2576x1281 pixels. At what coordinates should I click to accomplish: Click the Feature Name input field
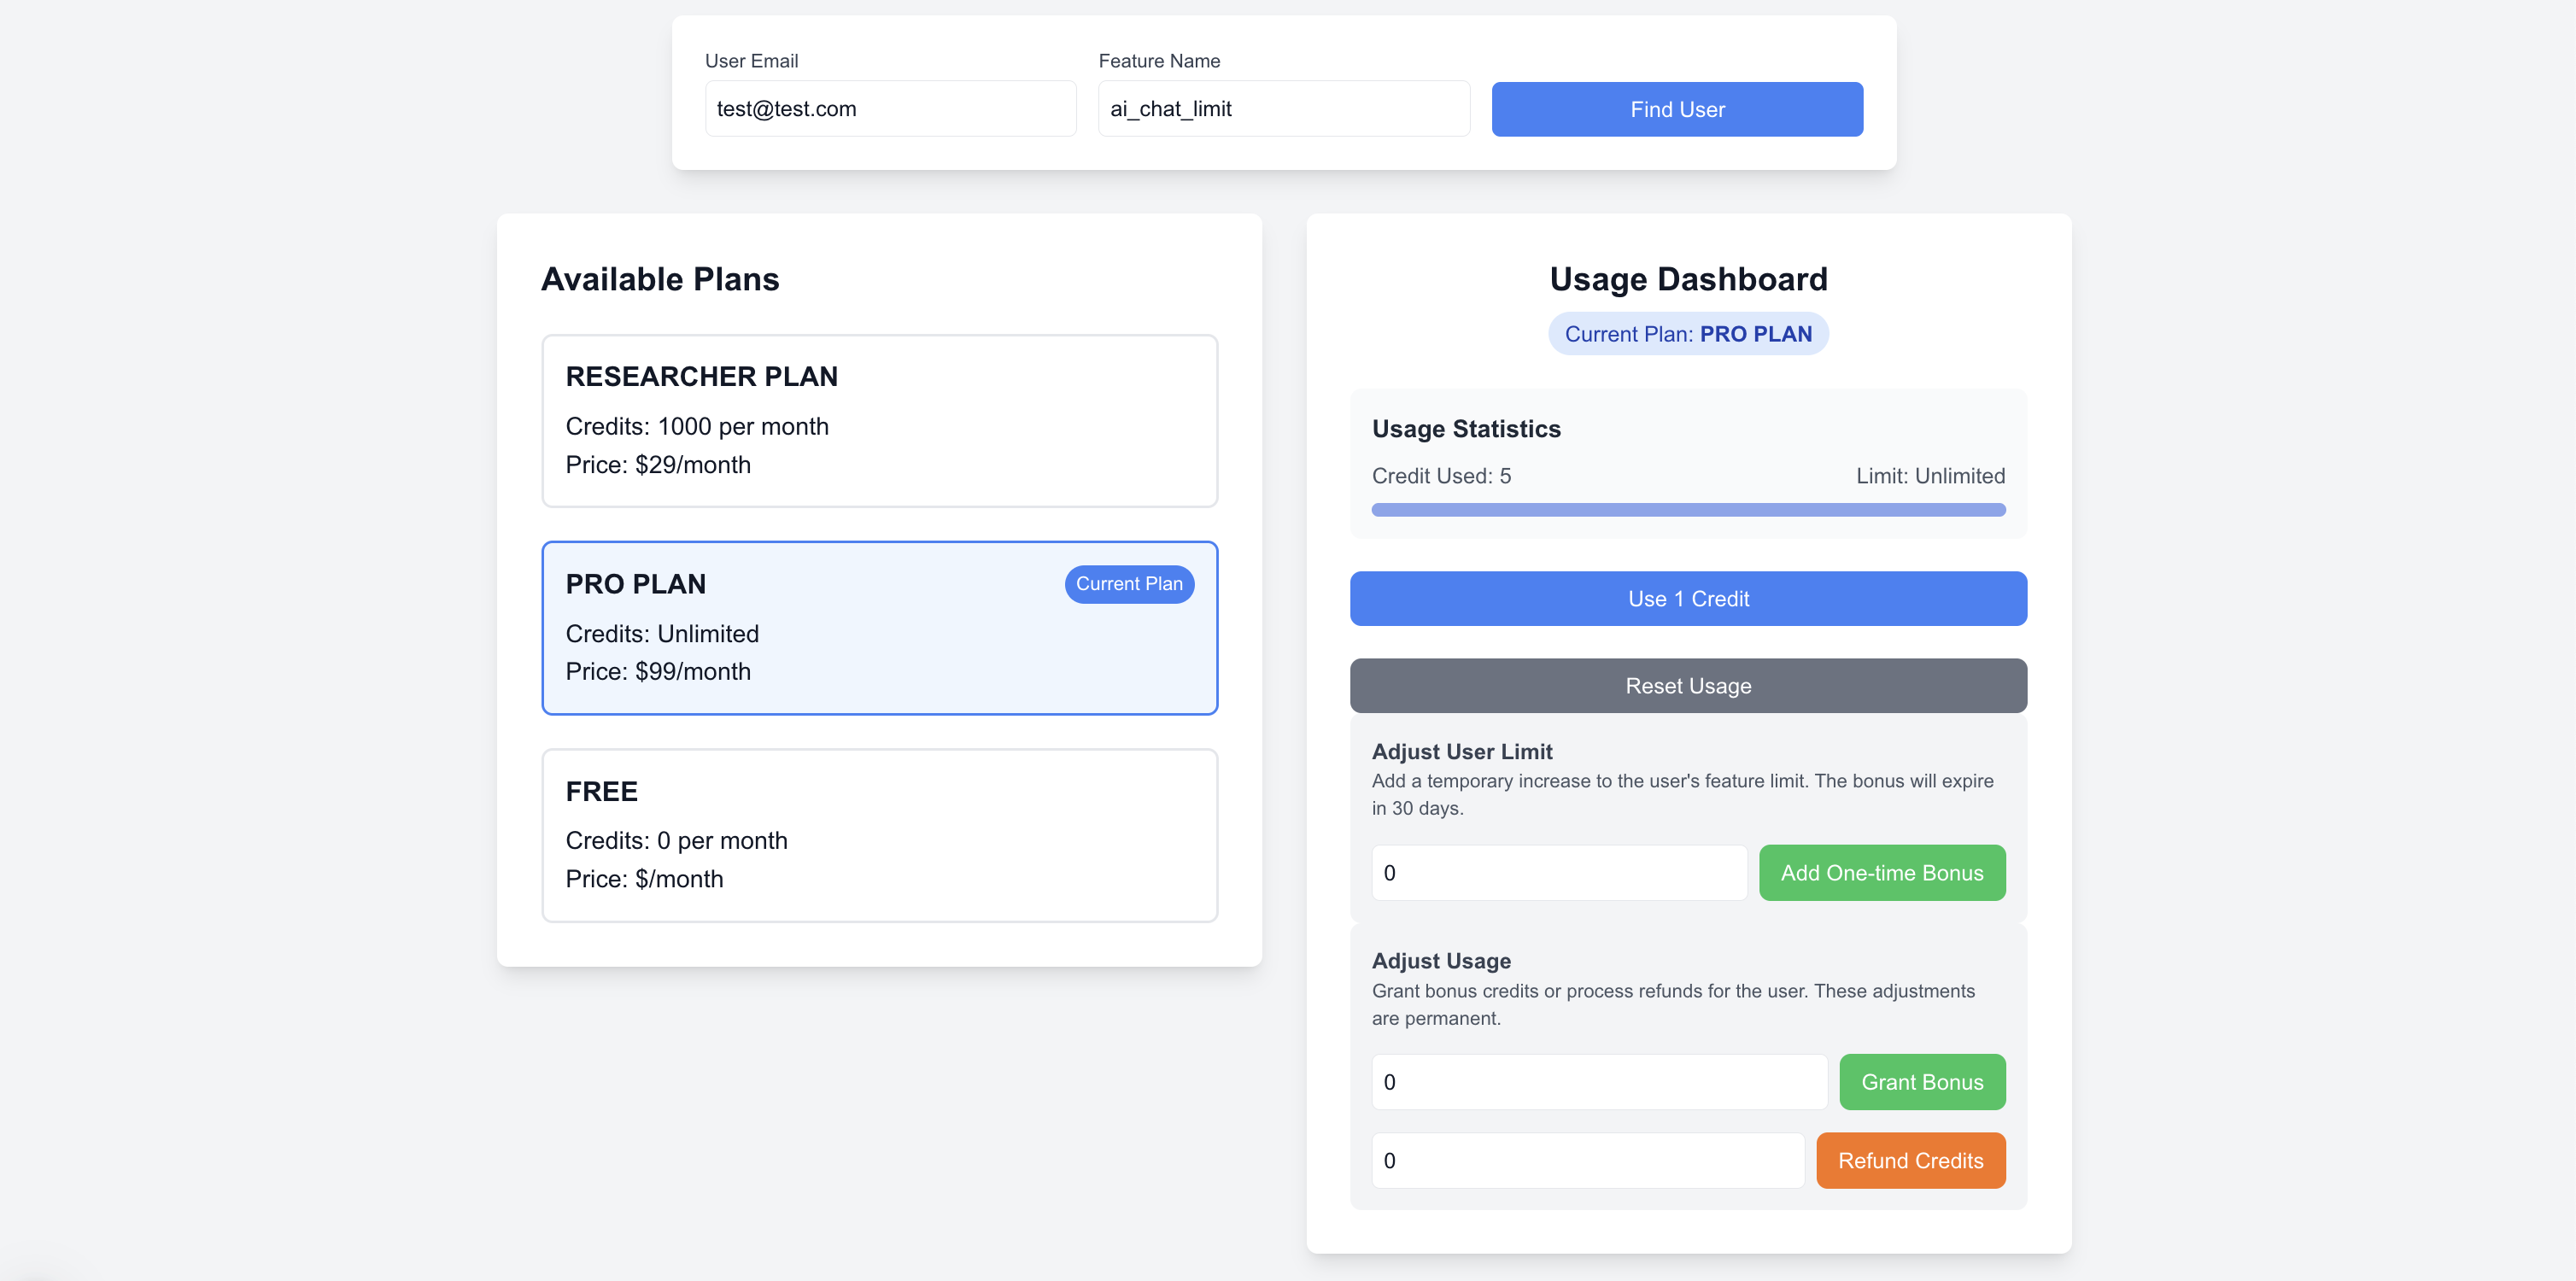tap(1283, 109)
